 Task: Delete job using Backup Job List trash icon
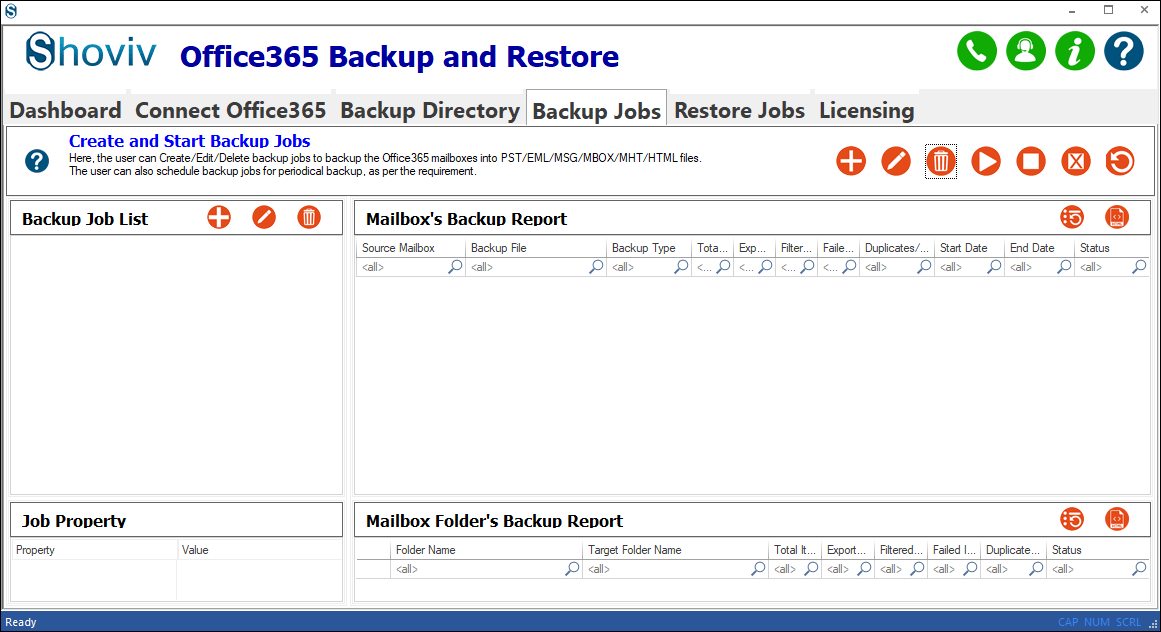tap(309, 217)
